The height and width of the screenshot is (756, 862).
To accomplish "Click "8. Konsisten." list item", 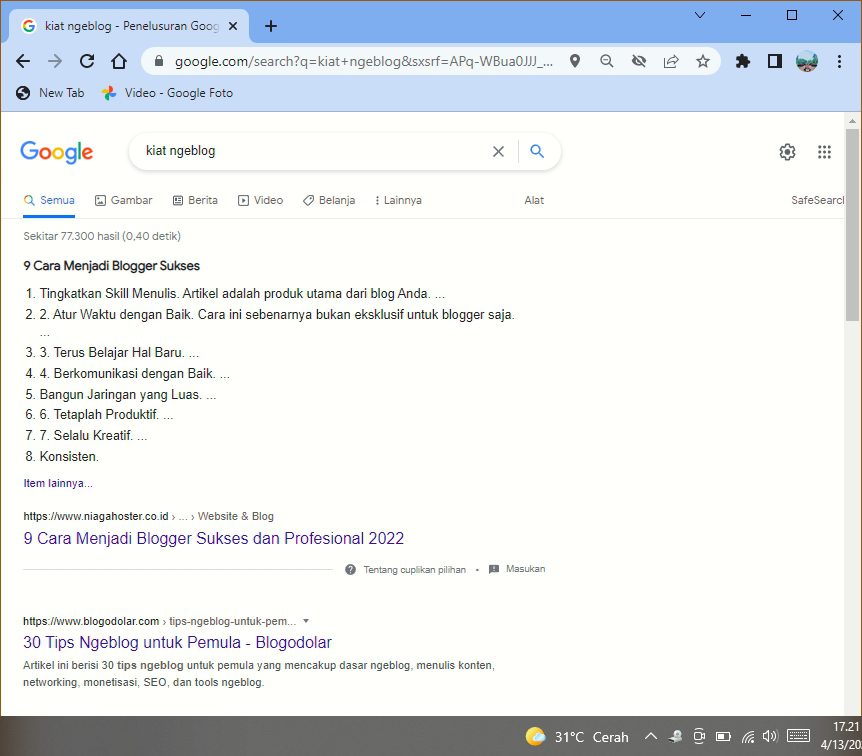I will click(x=62, y=456).
